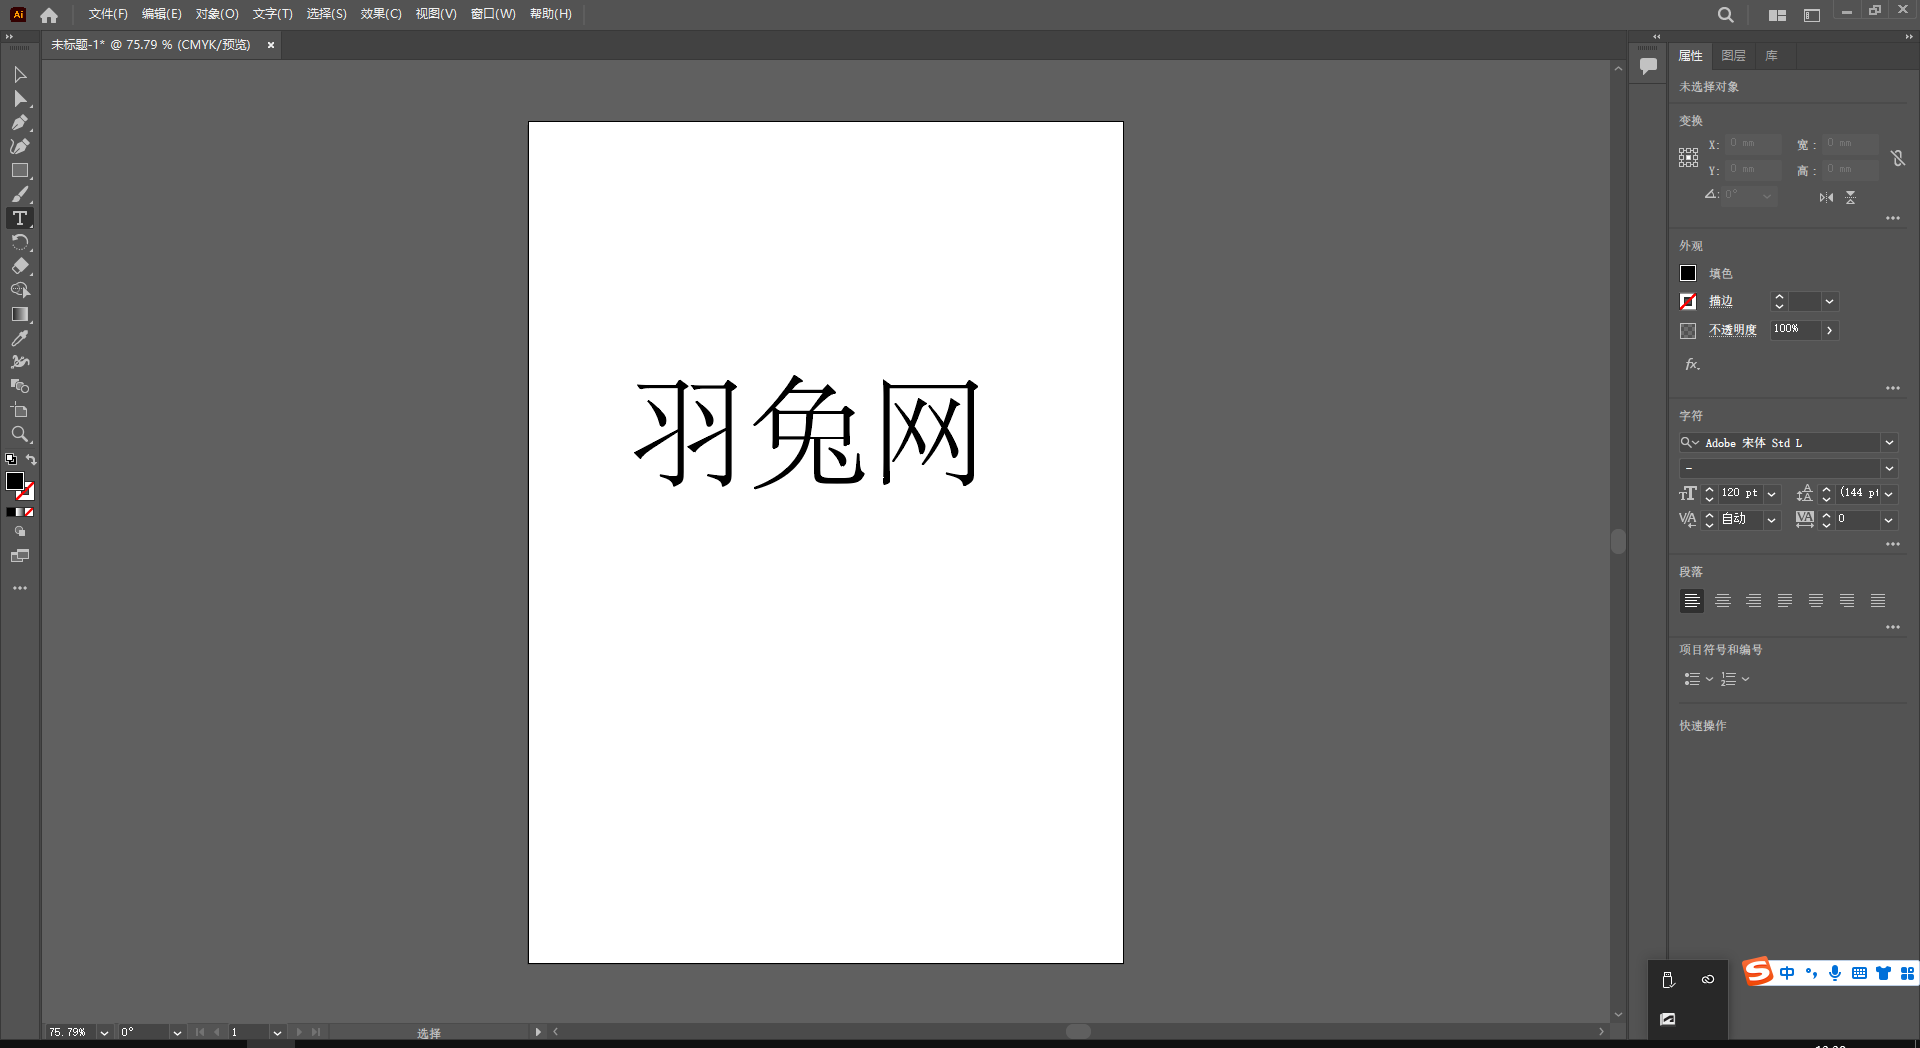Click the black 填色 fill color swatch
The height and width of the screenshot is (1048, 1920).
(x=1687, y=273)
